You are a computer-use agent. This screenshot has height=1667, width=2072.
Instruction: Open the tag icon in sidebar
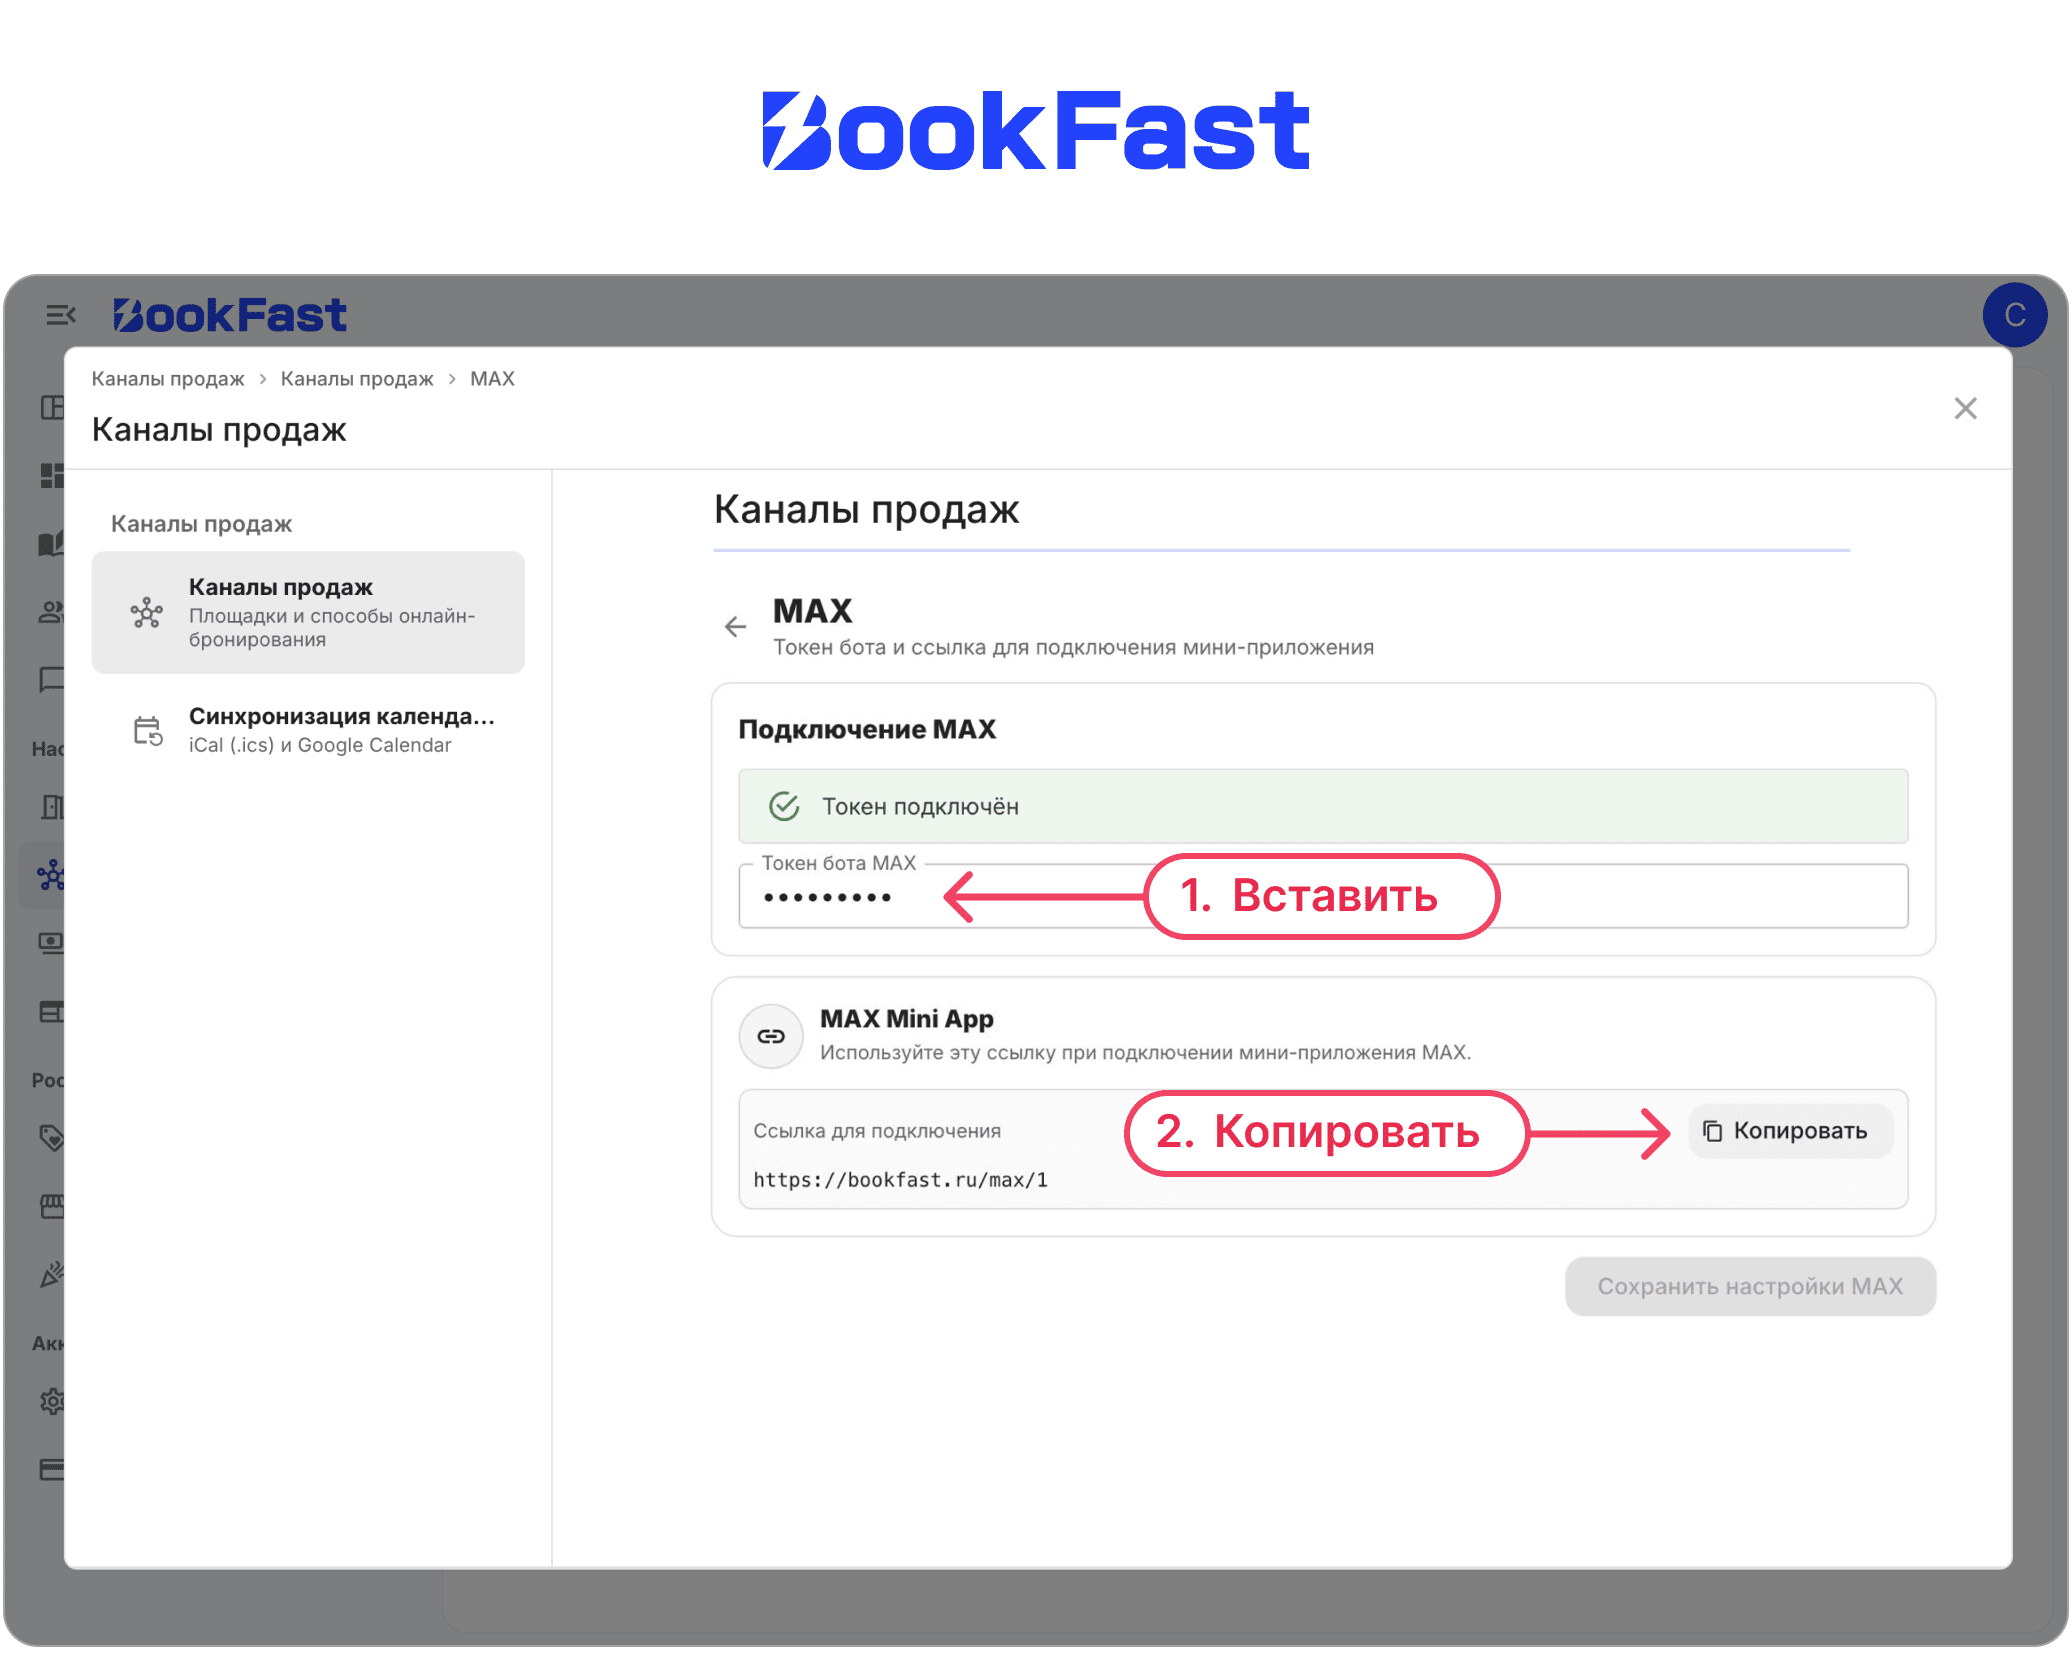51,1137
